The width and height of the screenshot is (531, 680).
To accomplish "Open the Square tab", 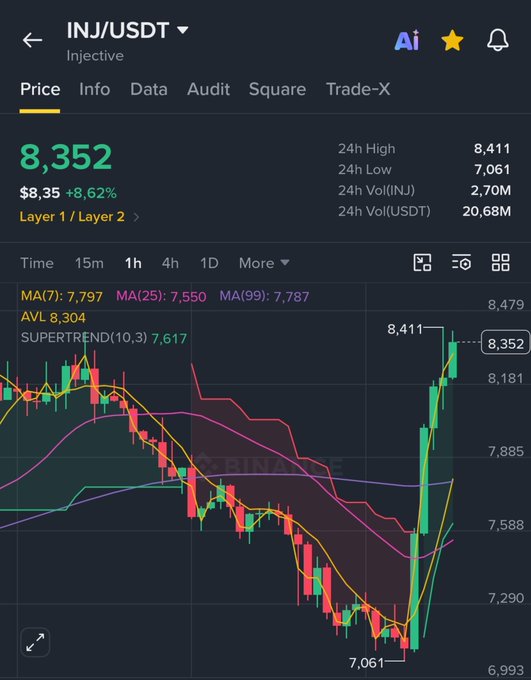I will pyautogui.click(x=277, y=89).
